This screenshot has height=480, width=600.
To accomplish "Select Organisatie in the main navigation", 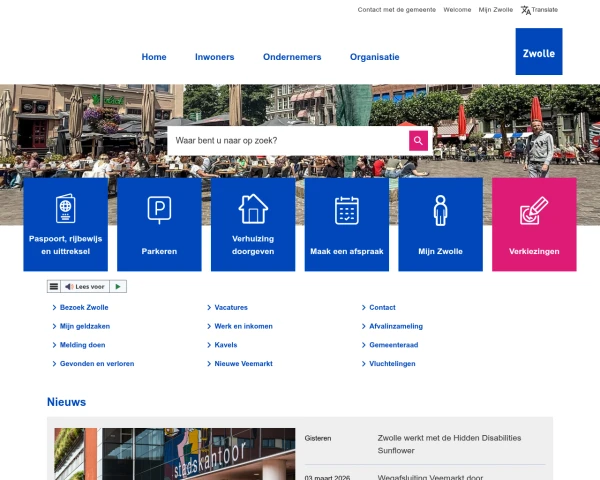I will click(x=374, y=57).
